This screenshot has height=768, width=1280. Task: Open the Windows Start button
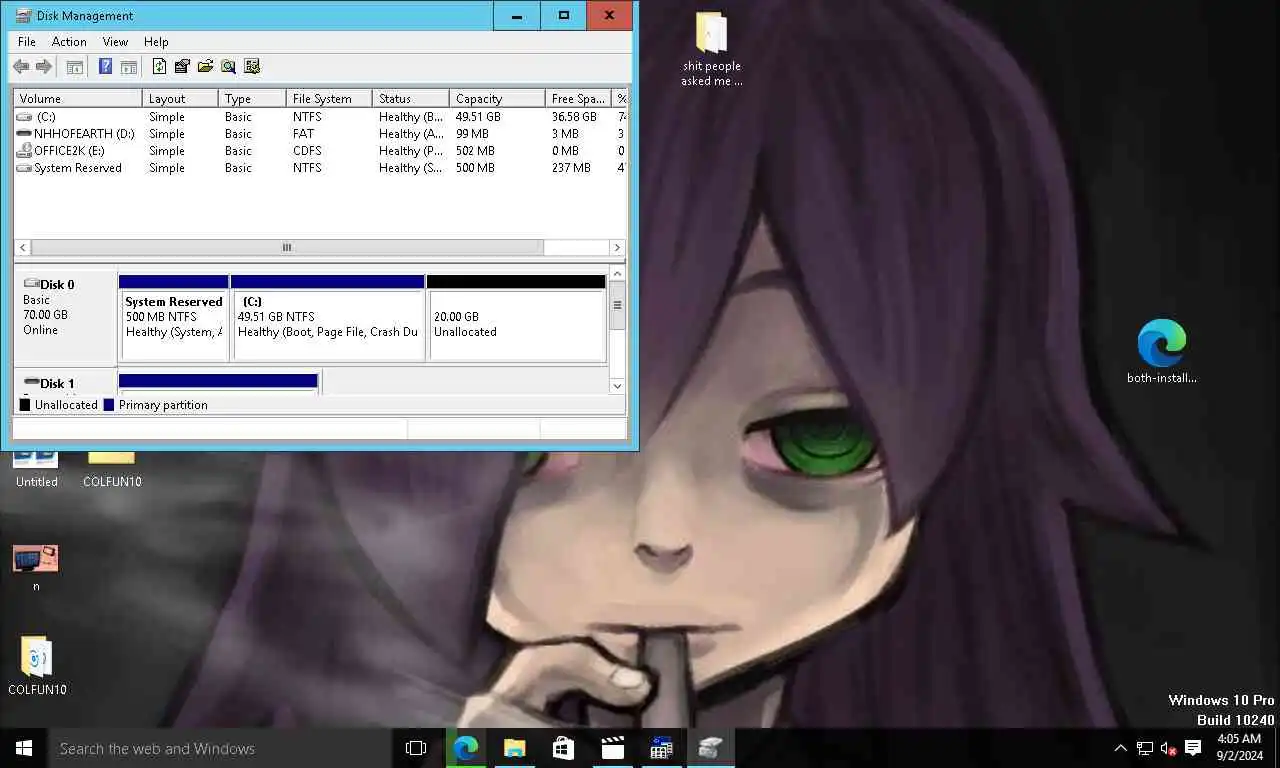(24, 748)
